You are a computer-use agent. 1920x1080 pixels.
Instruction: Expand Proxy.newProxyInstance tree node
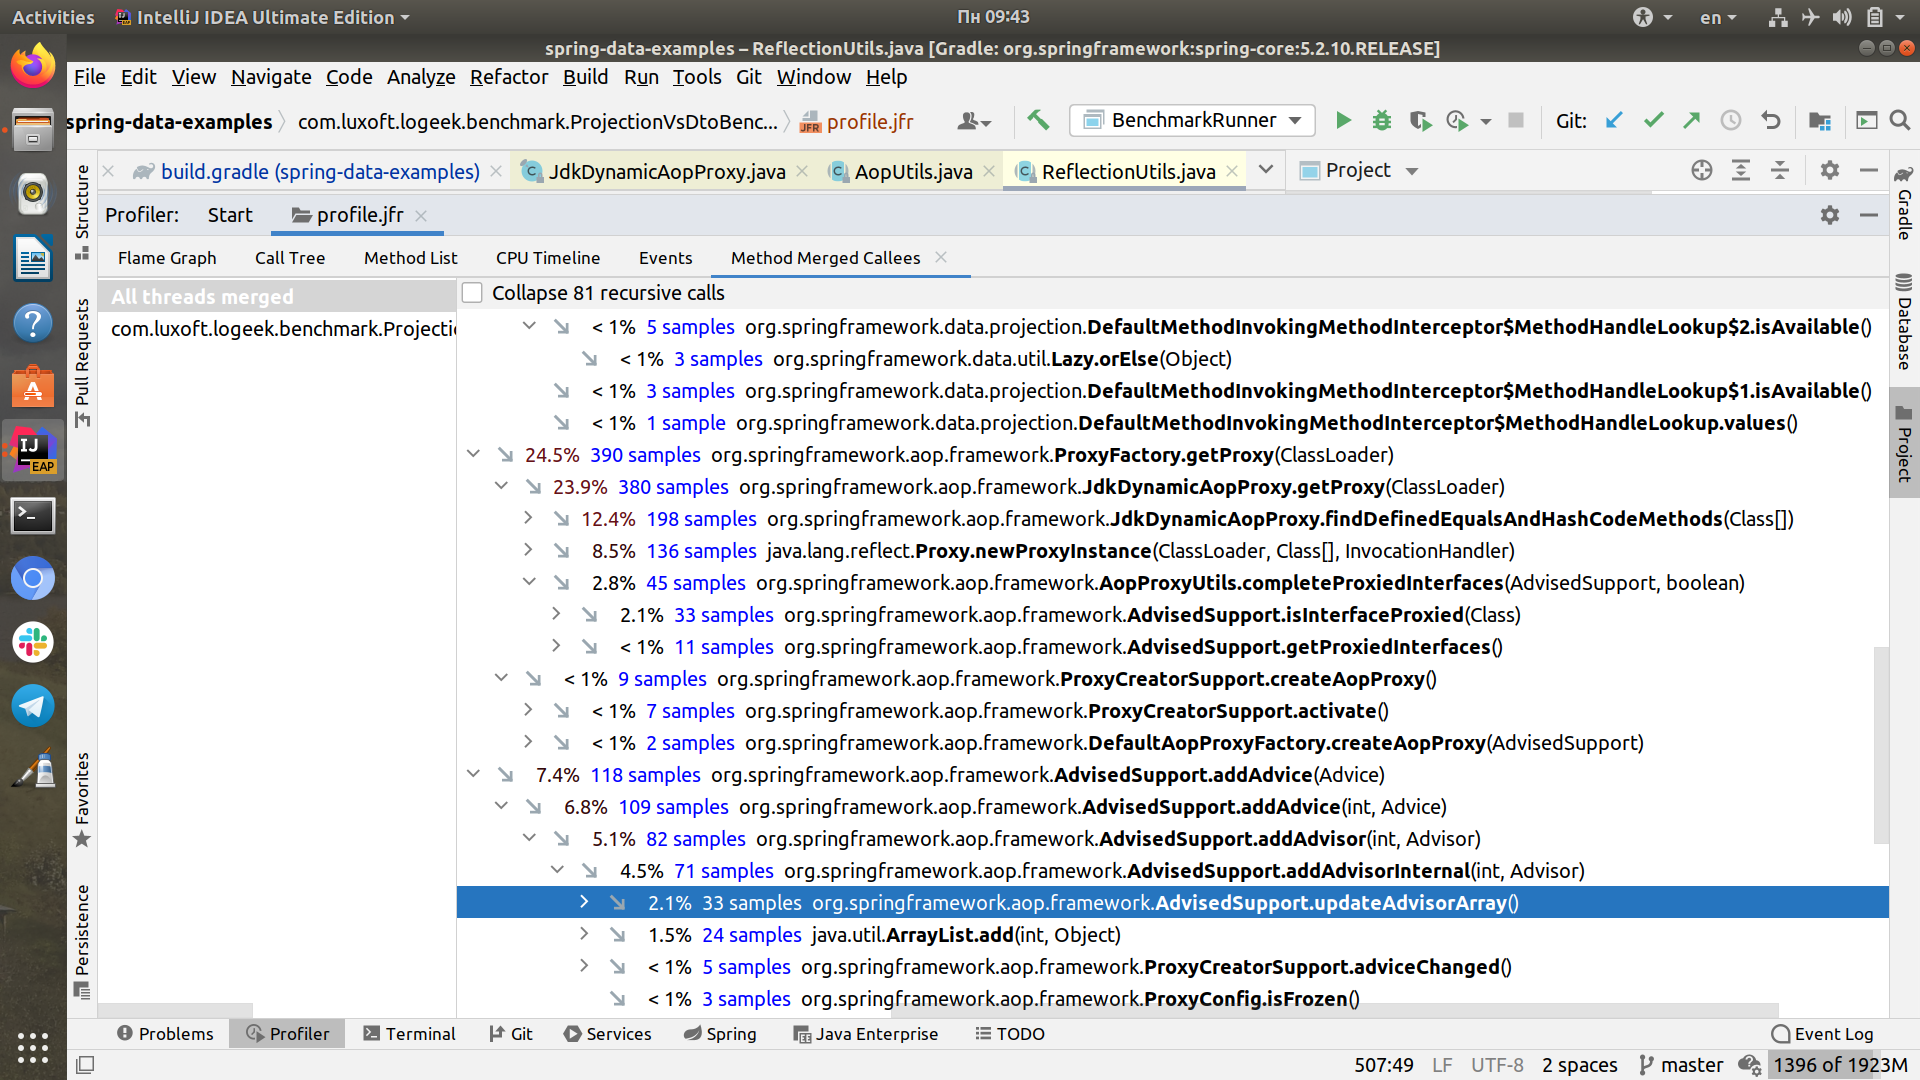[x=529, y=550]
